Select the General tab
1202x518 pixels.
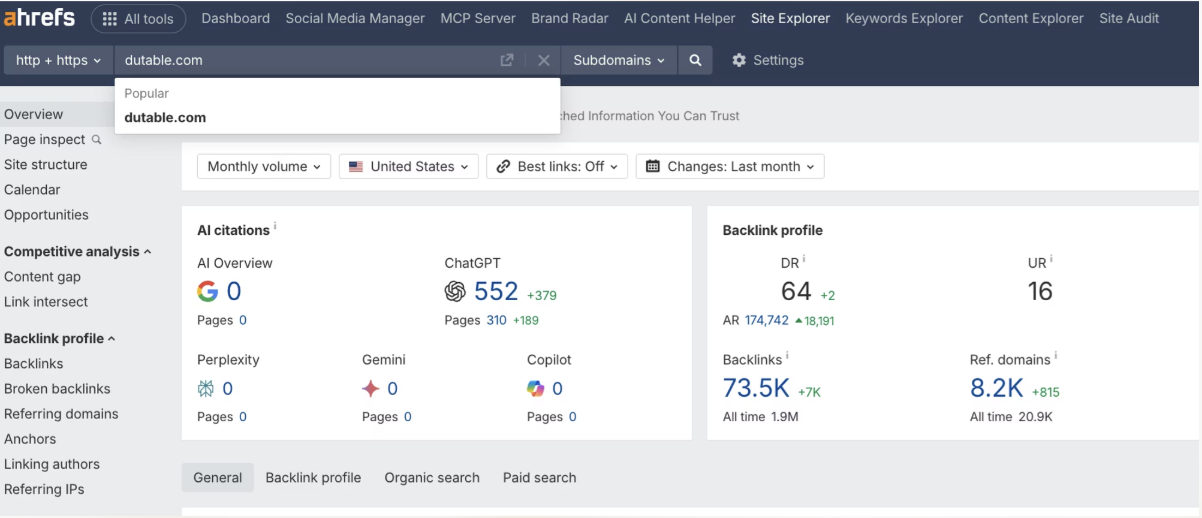218,478
